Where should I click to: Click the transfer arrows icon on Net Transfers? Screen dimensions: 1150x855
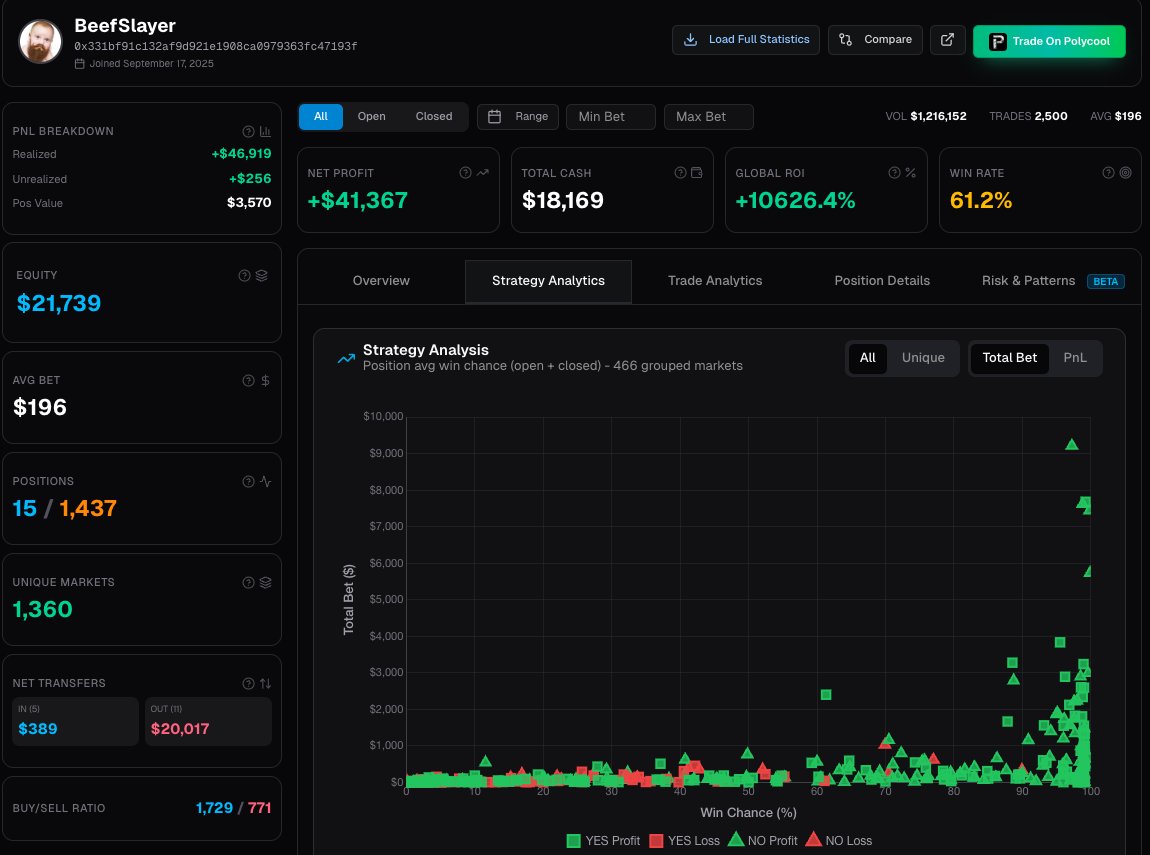point(264,683)
